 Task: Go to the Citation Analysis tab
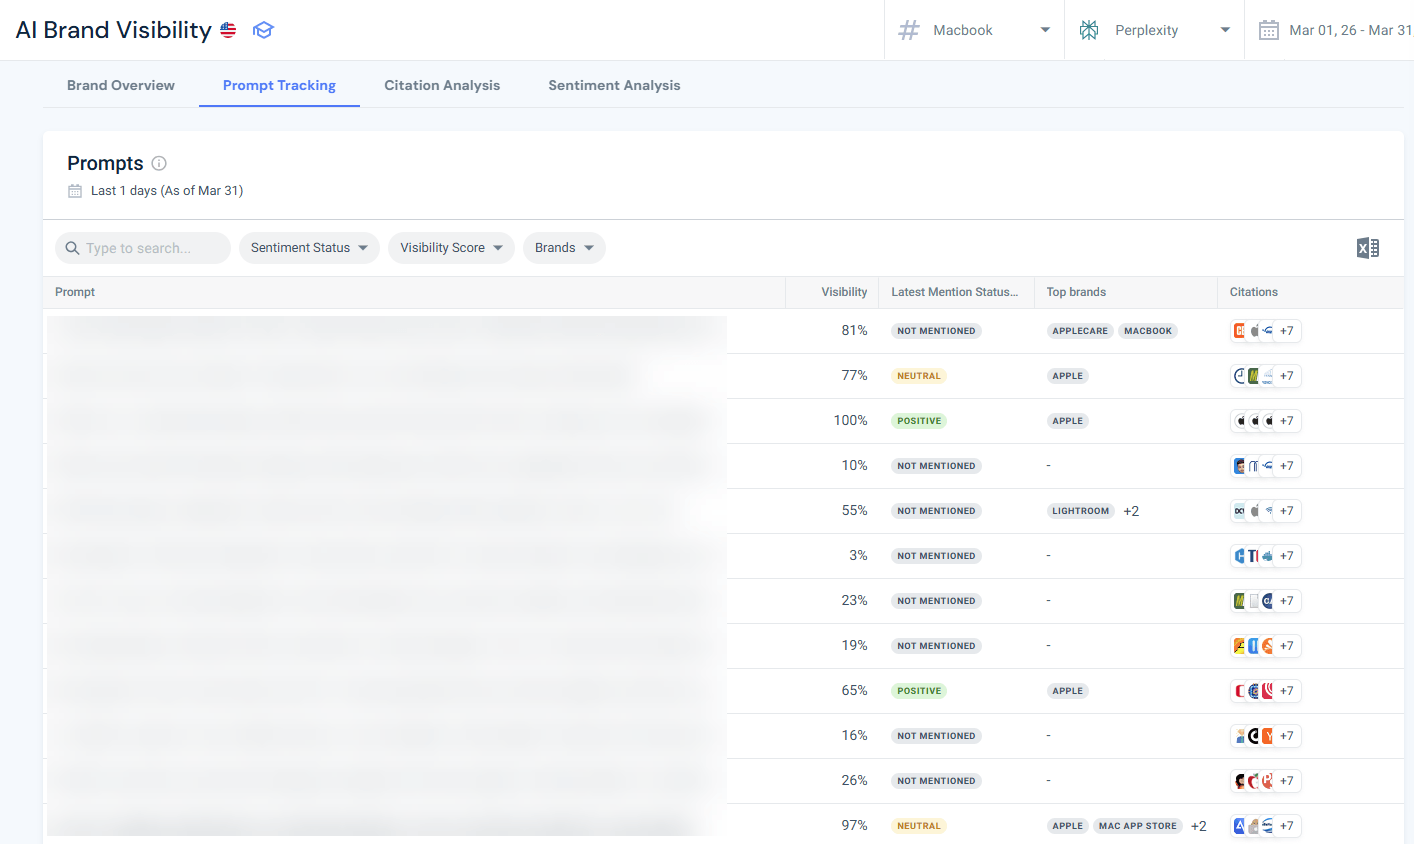coord(442,85)
